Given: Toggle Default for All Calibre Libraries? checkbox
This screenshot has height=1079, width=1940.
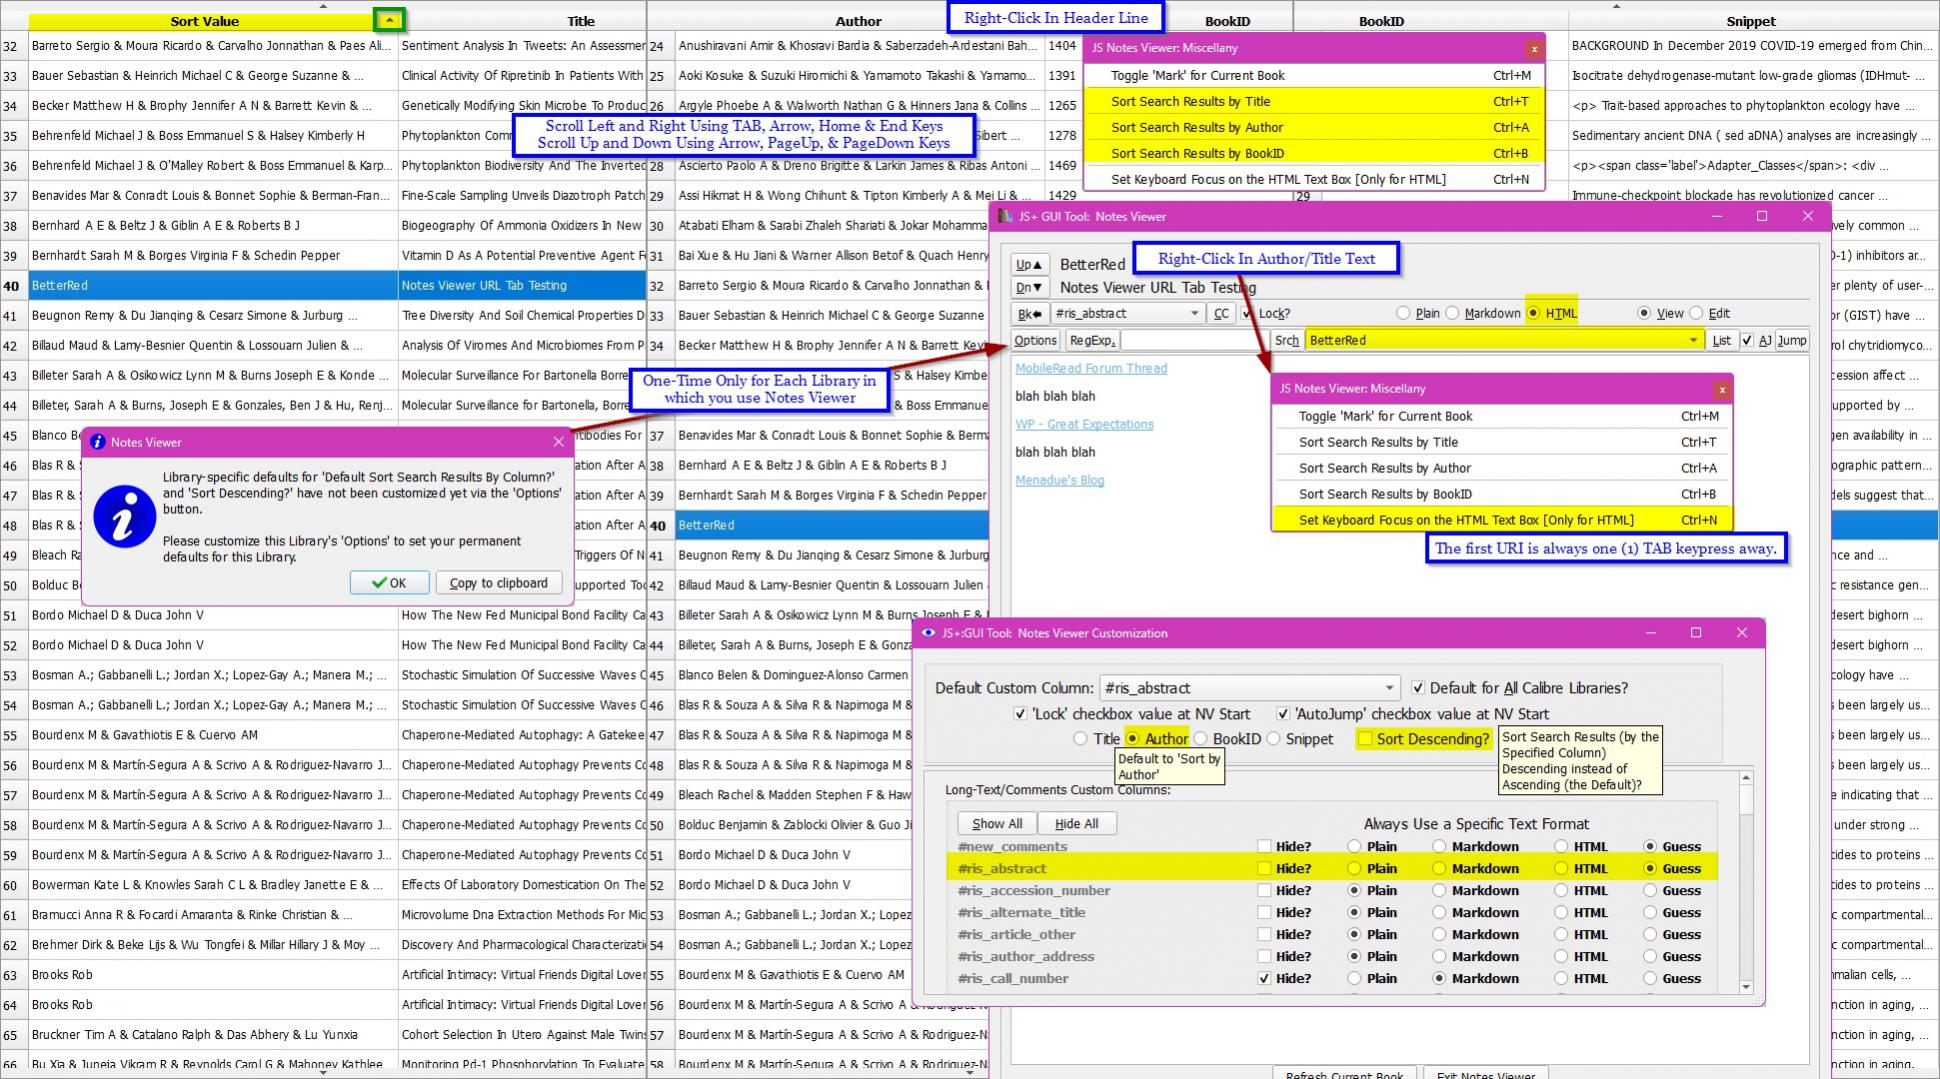Looking at the screenshot, I should click(1418, 688).
